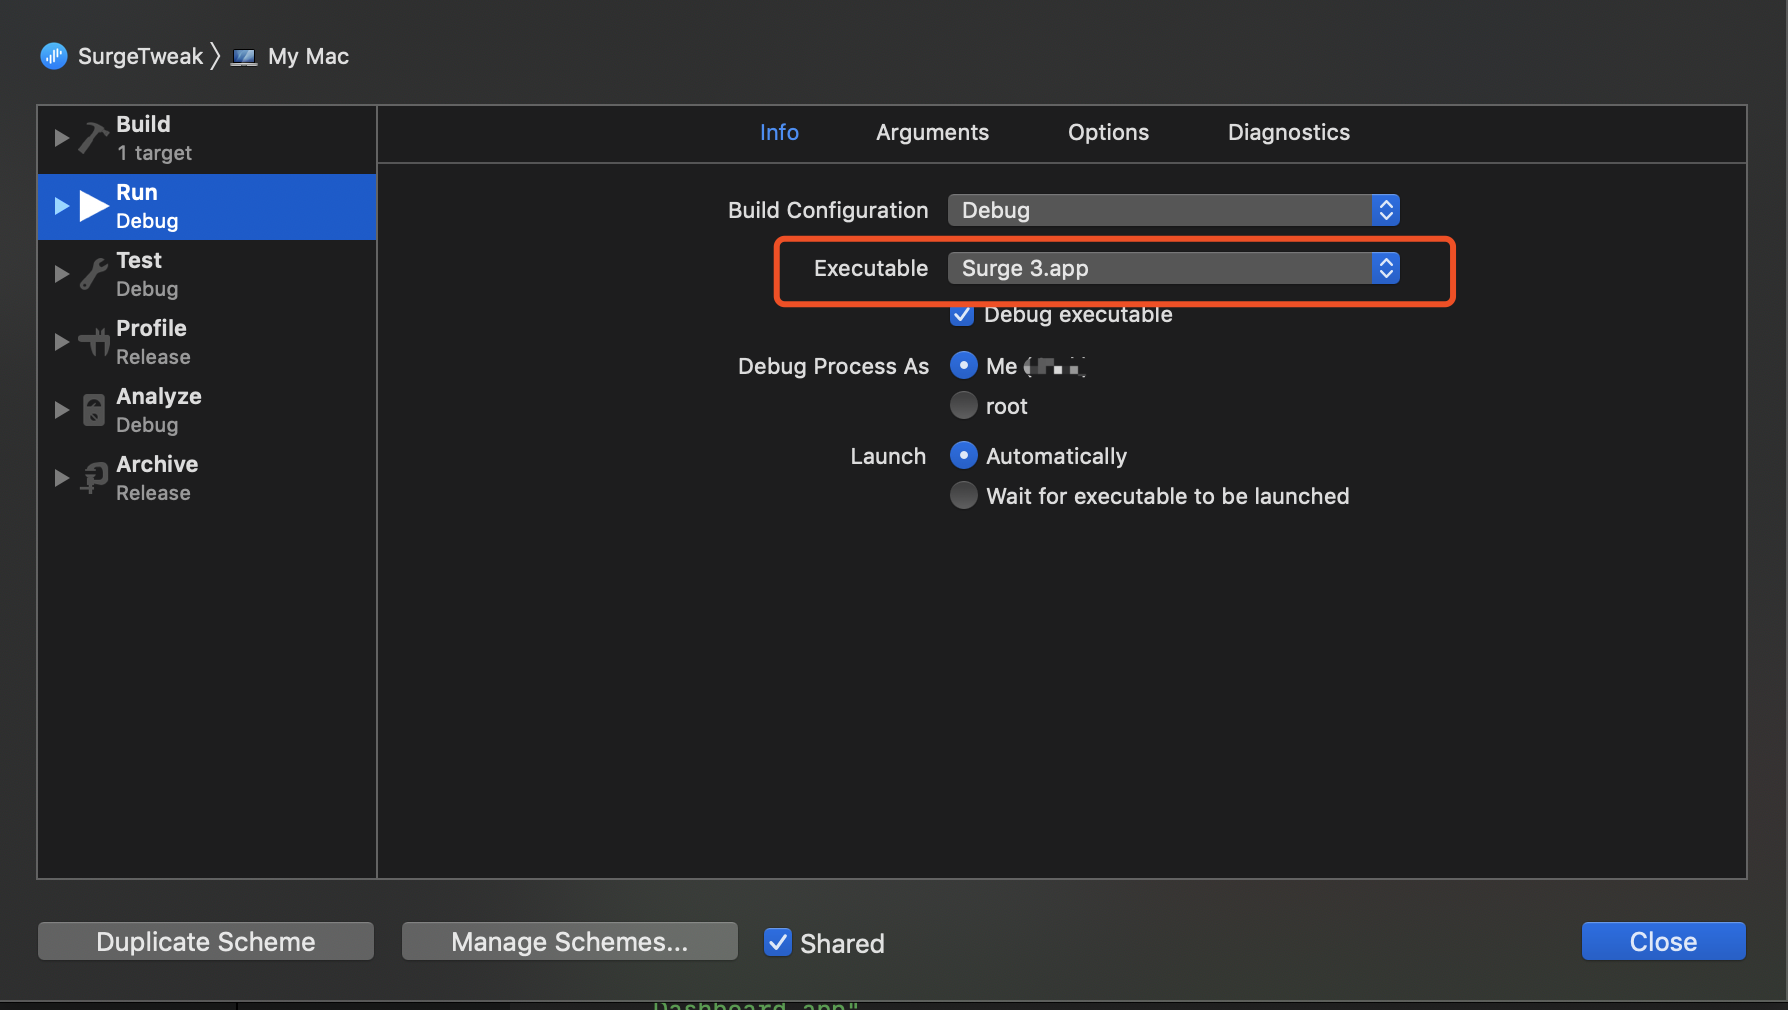Click the Manage Schemes... button
Image resolution: width=1788 pixels, height=1010 pixels.
pos(570,941)
